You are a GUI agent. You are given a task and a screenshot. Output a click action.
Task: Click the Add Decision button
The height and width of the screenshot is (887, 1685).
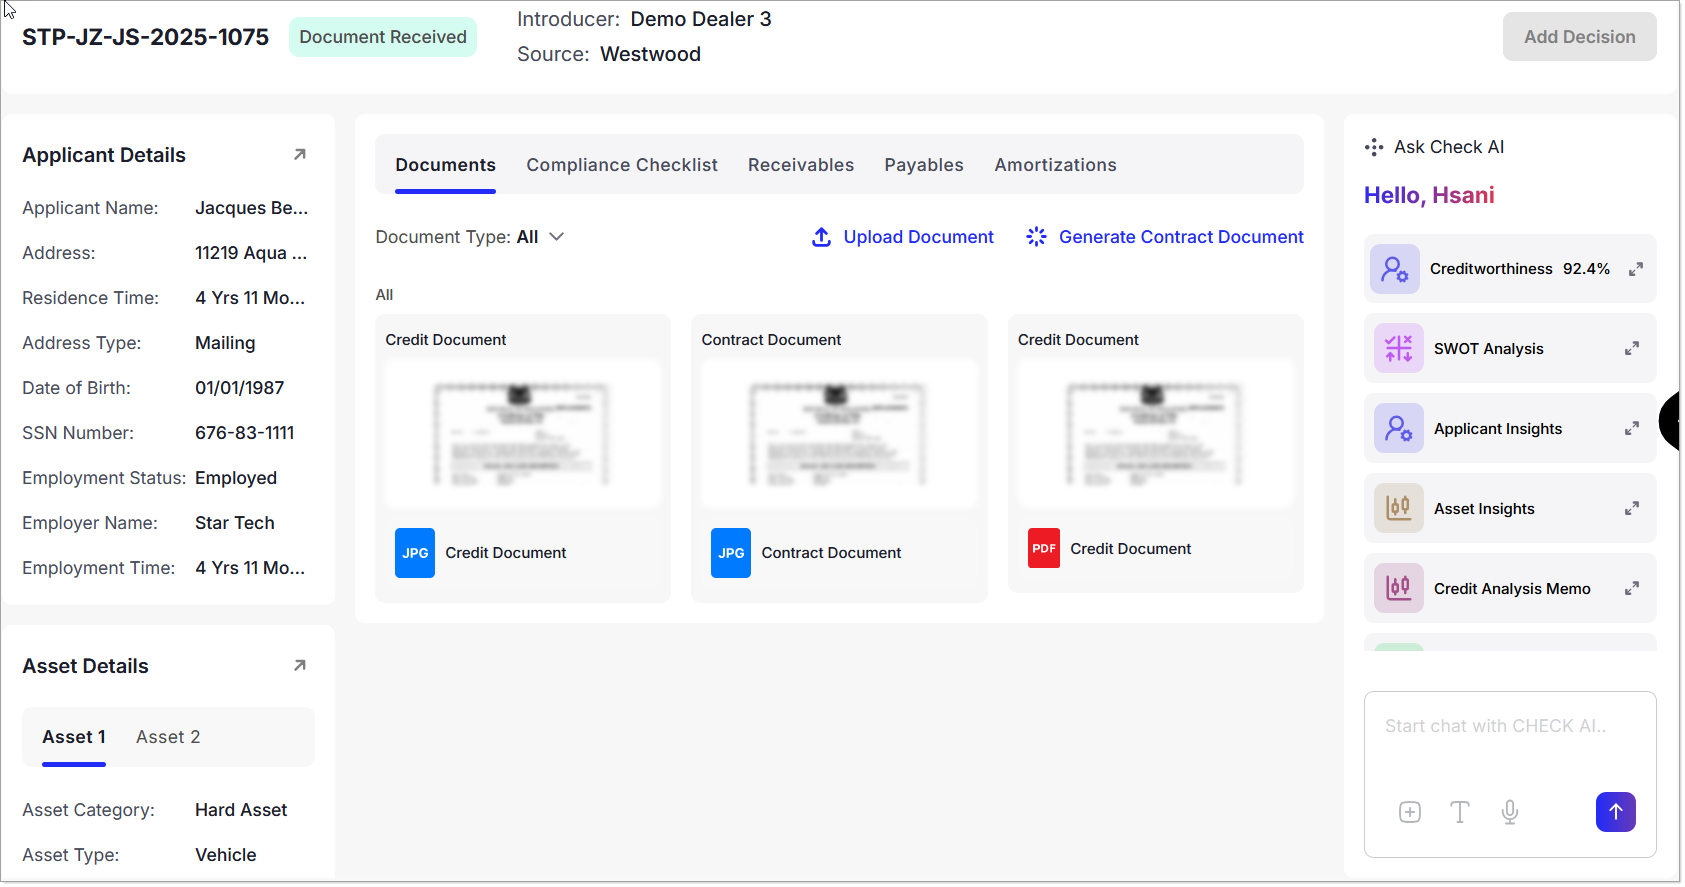click(x=1579, y=37)
